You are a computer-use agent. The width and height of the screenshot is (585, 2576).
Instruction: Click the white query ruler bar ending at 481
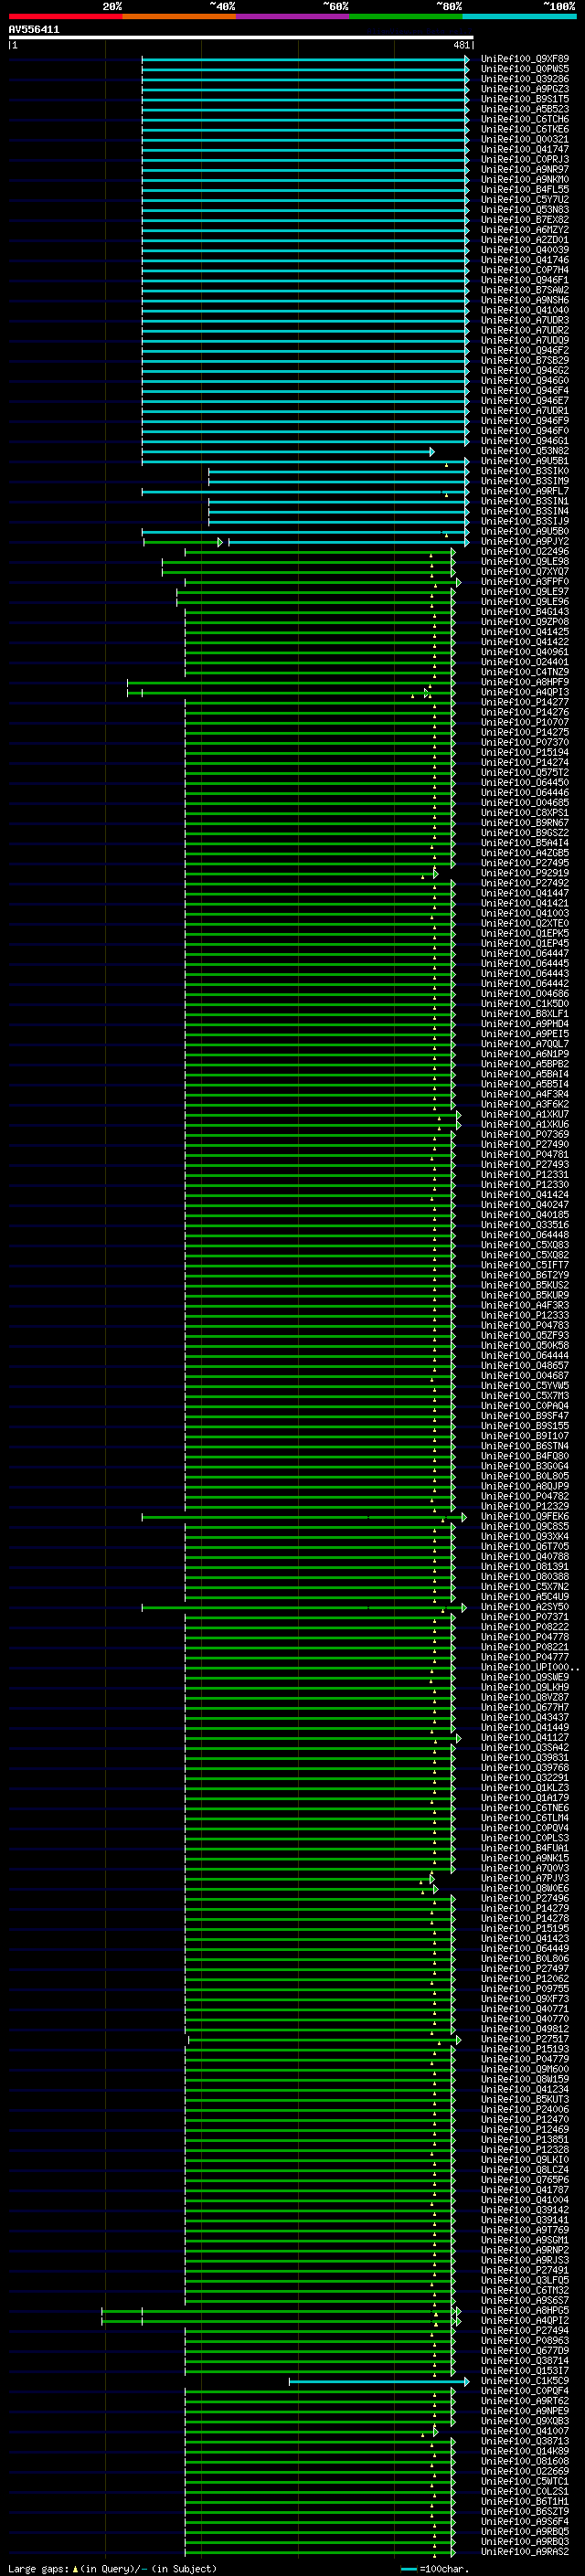241,37
